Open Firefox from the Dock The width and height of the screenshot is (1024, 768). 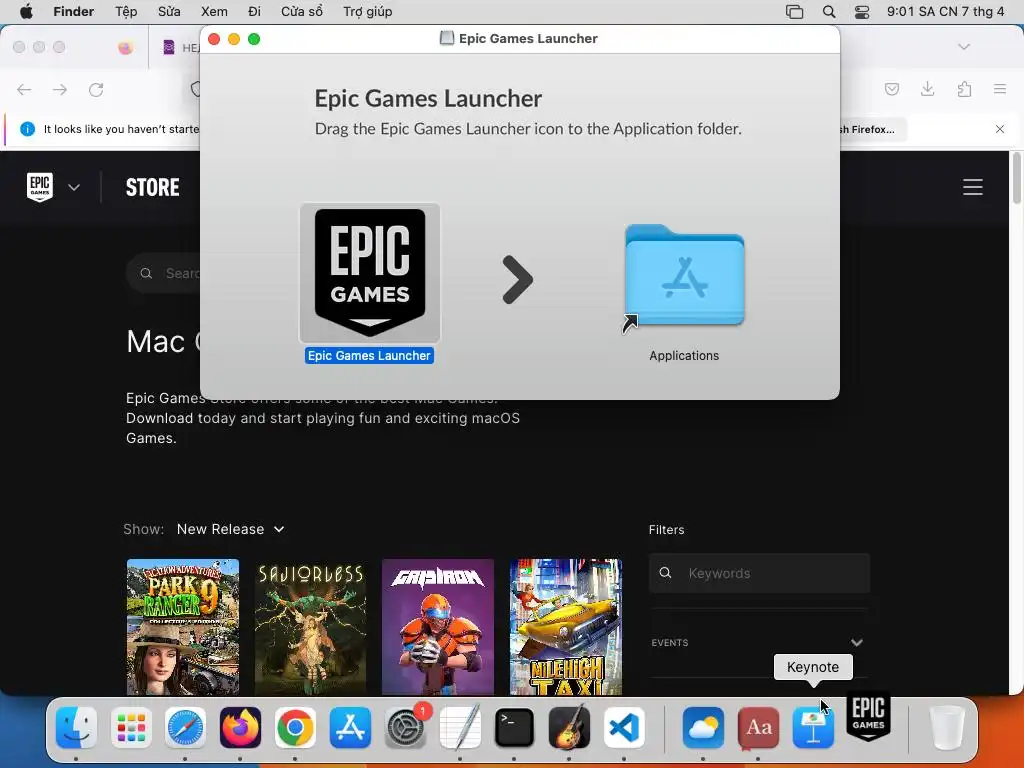pos(240,728)
